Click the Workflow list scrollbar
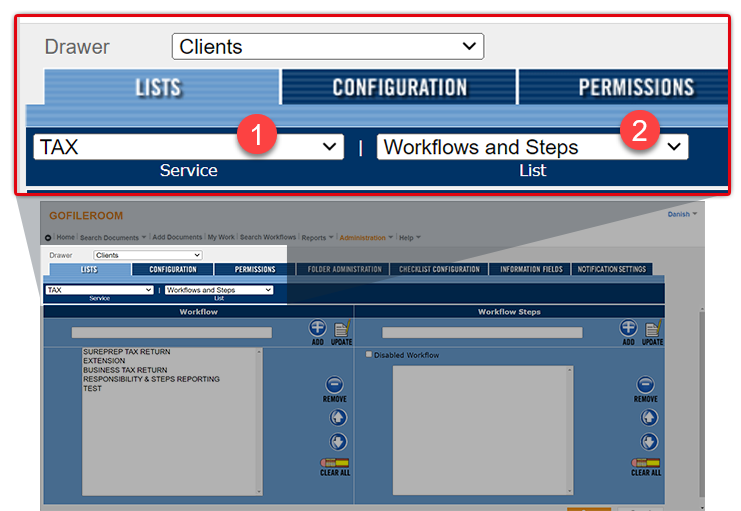 pyautogui.click(x=259, y=422)
